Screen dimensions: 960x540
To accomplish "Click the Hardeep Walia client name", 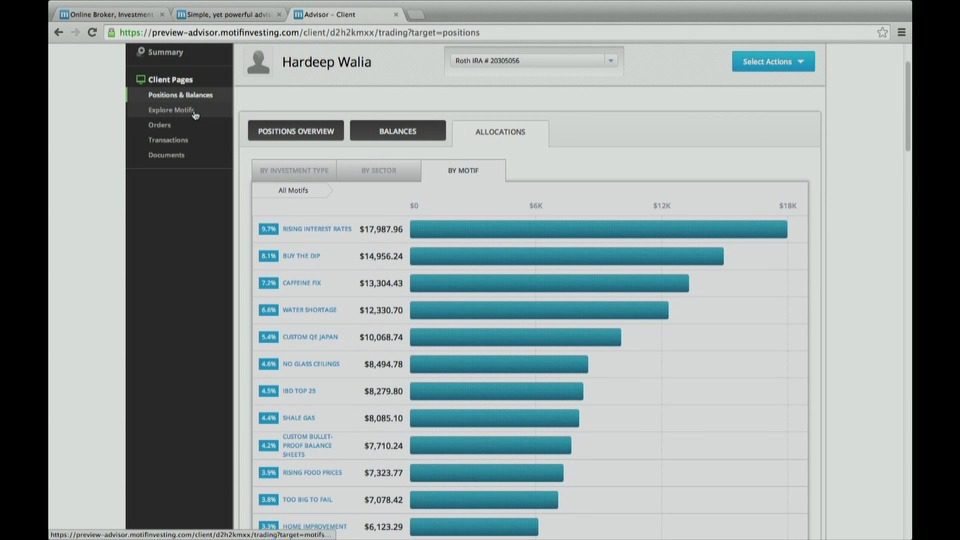I will pyautogui.click(x=326, y=62).
